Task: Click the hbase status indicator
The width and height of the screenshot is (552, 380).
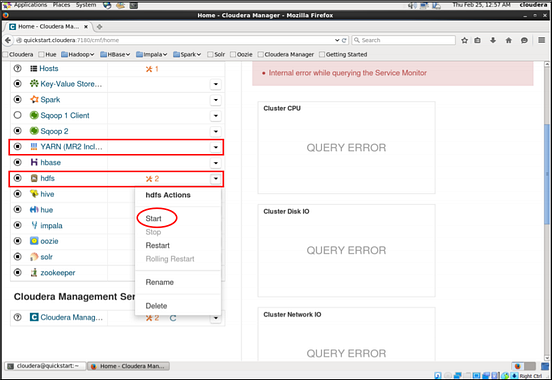Action: pos(17,162)
